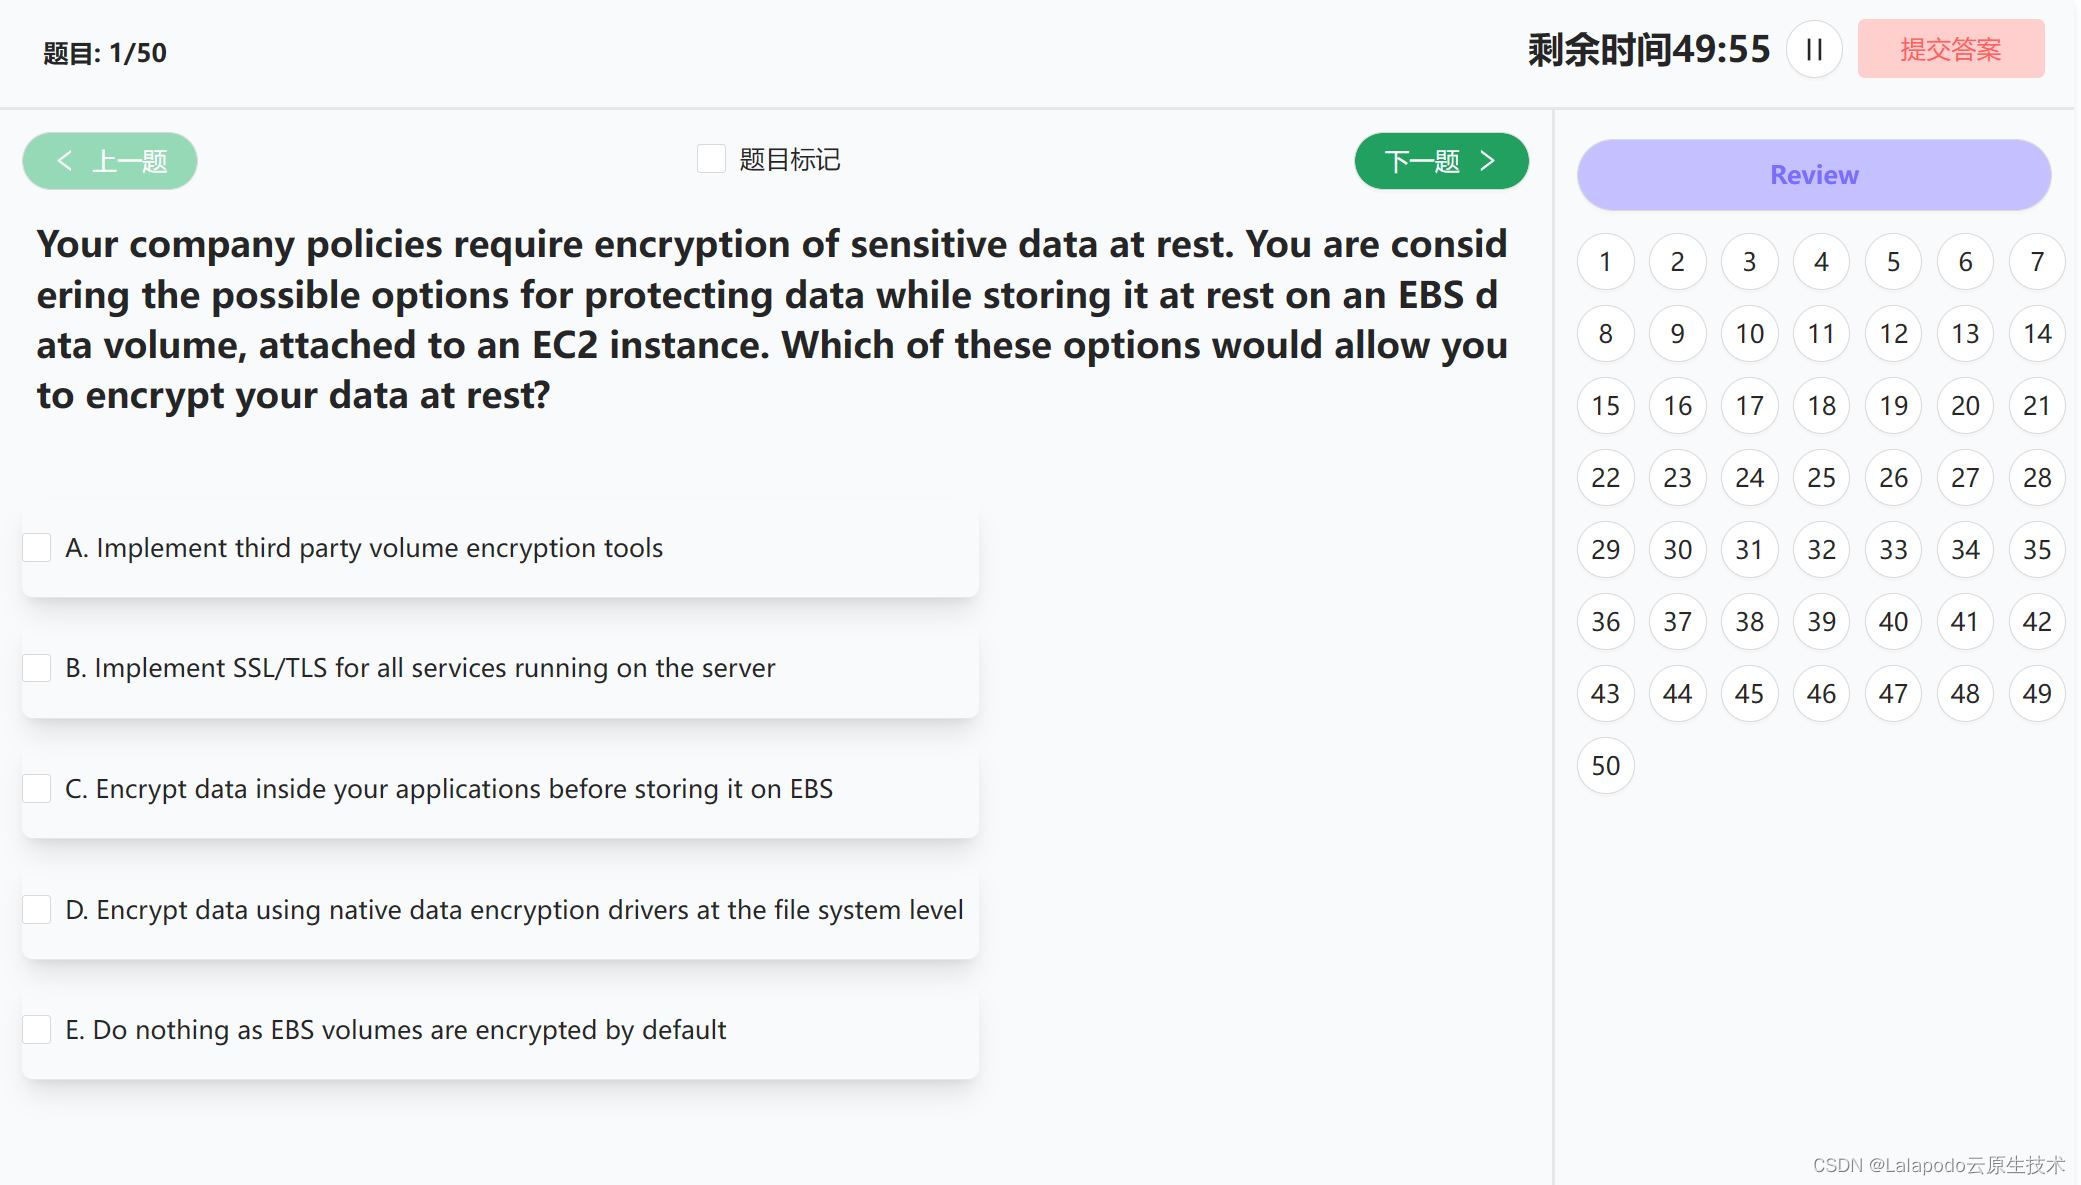Expand question 36 in review grid

(x=1605, y=620)
